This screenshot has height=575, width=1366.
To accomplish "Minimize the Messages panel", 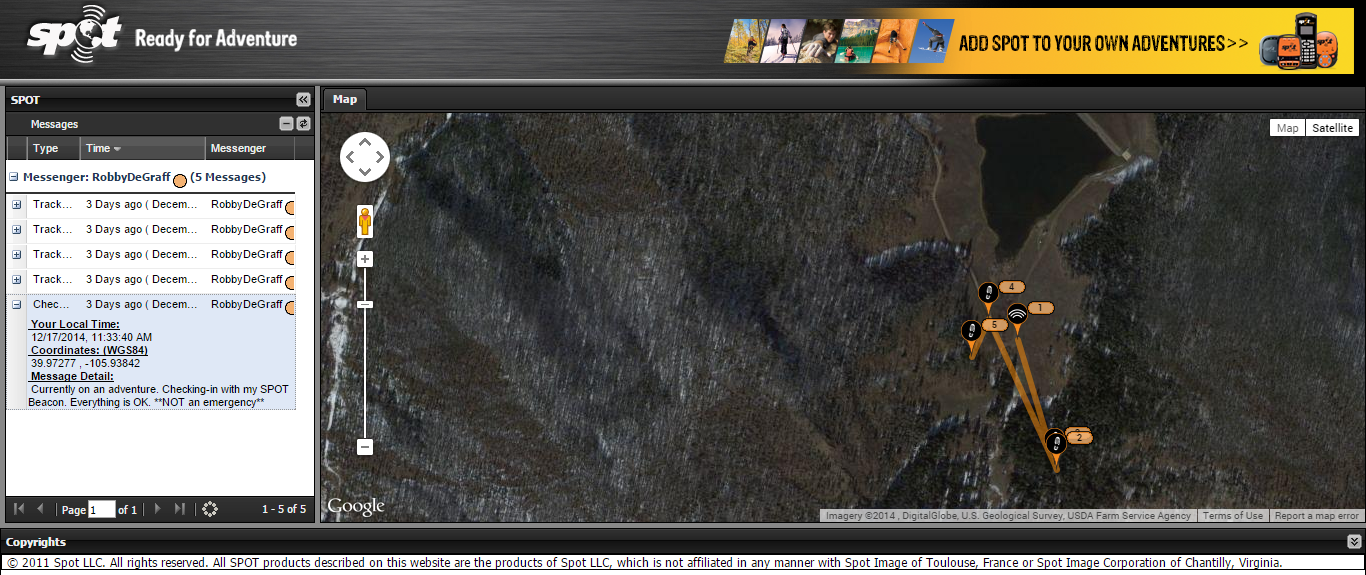I will click(286, 124).
